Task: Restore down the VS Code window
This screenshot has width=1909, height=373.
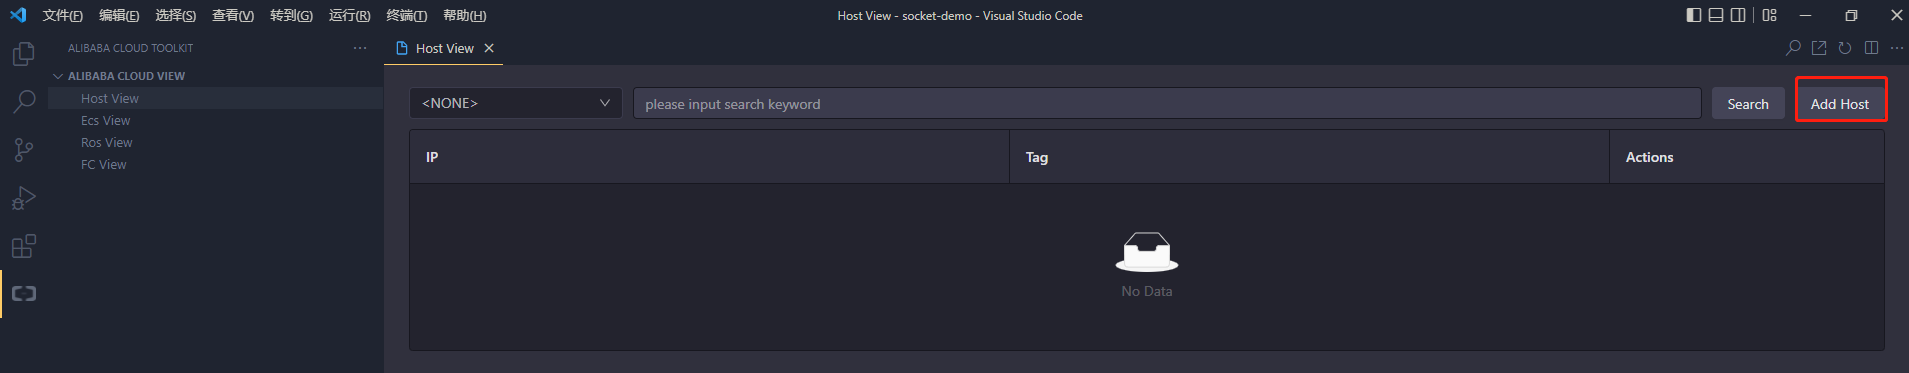Action: click(x=1851, y=15)
